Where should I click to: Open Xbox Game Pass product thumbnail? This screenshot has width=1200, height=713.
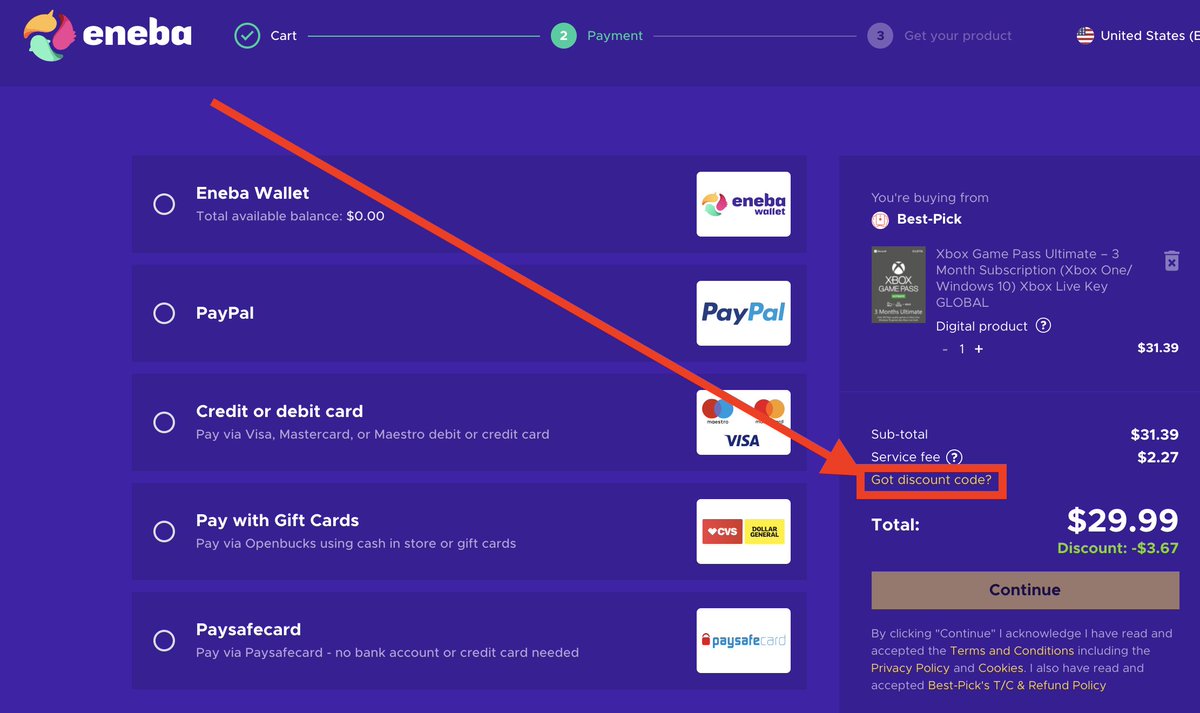click(898, 285)
